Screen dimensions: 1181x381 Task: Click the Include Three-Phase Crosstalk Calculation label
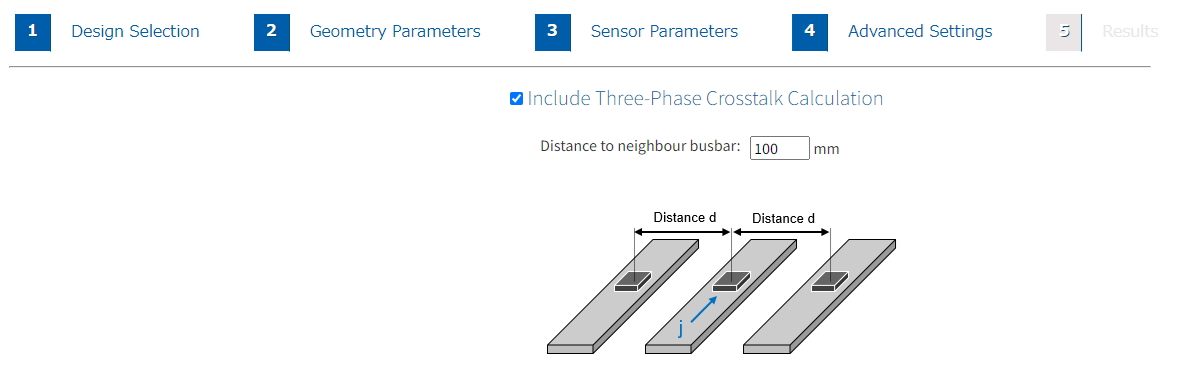click(705, 99)
